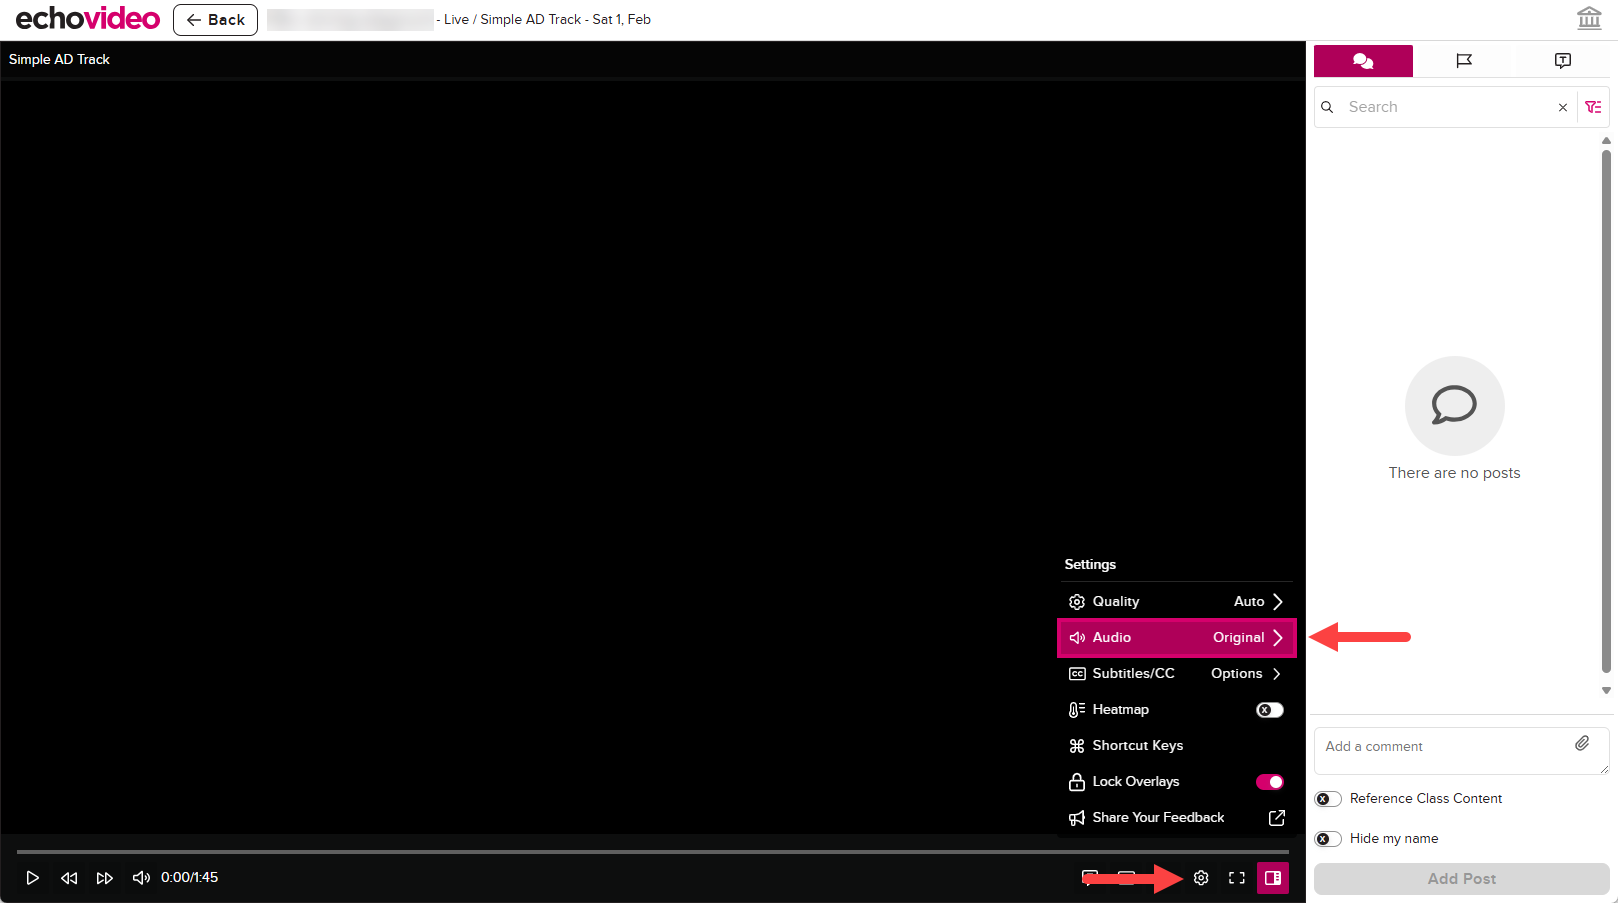Viewport: 1618px width, 903px height.
Task: Fast forward using the skip-forward icon
Action: 105,878
